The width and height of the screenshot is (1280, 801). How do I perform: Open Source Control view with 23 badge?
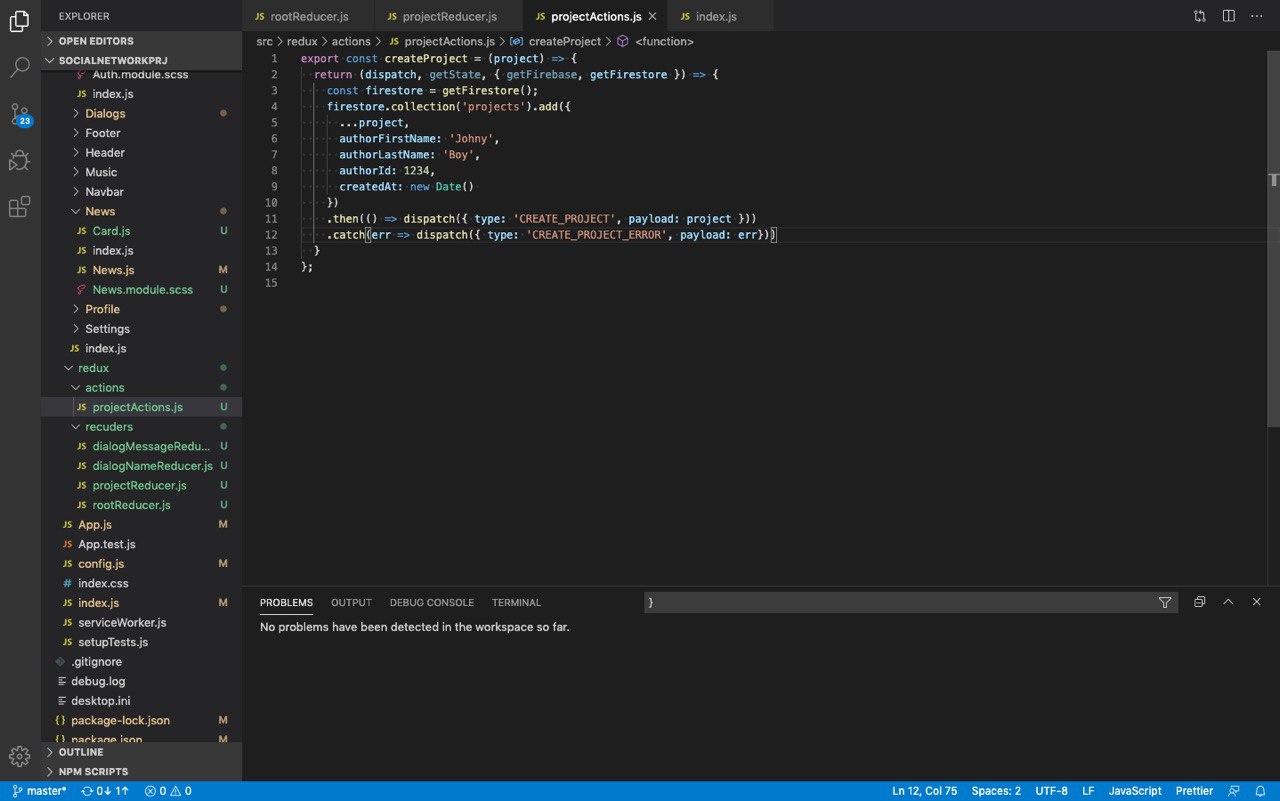pyautogui.click(x=20, y=114)
